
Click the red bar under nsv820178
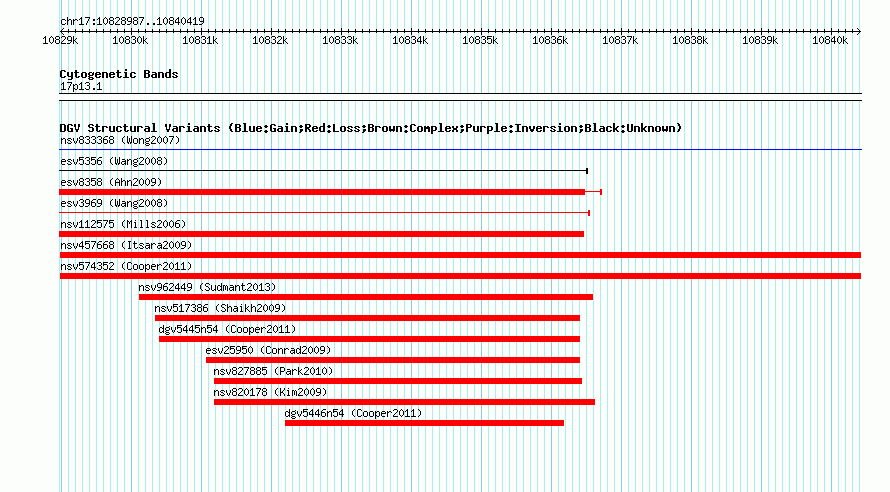[x=404, y=402]
